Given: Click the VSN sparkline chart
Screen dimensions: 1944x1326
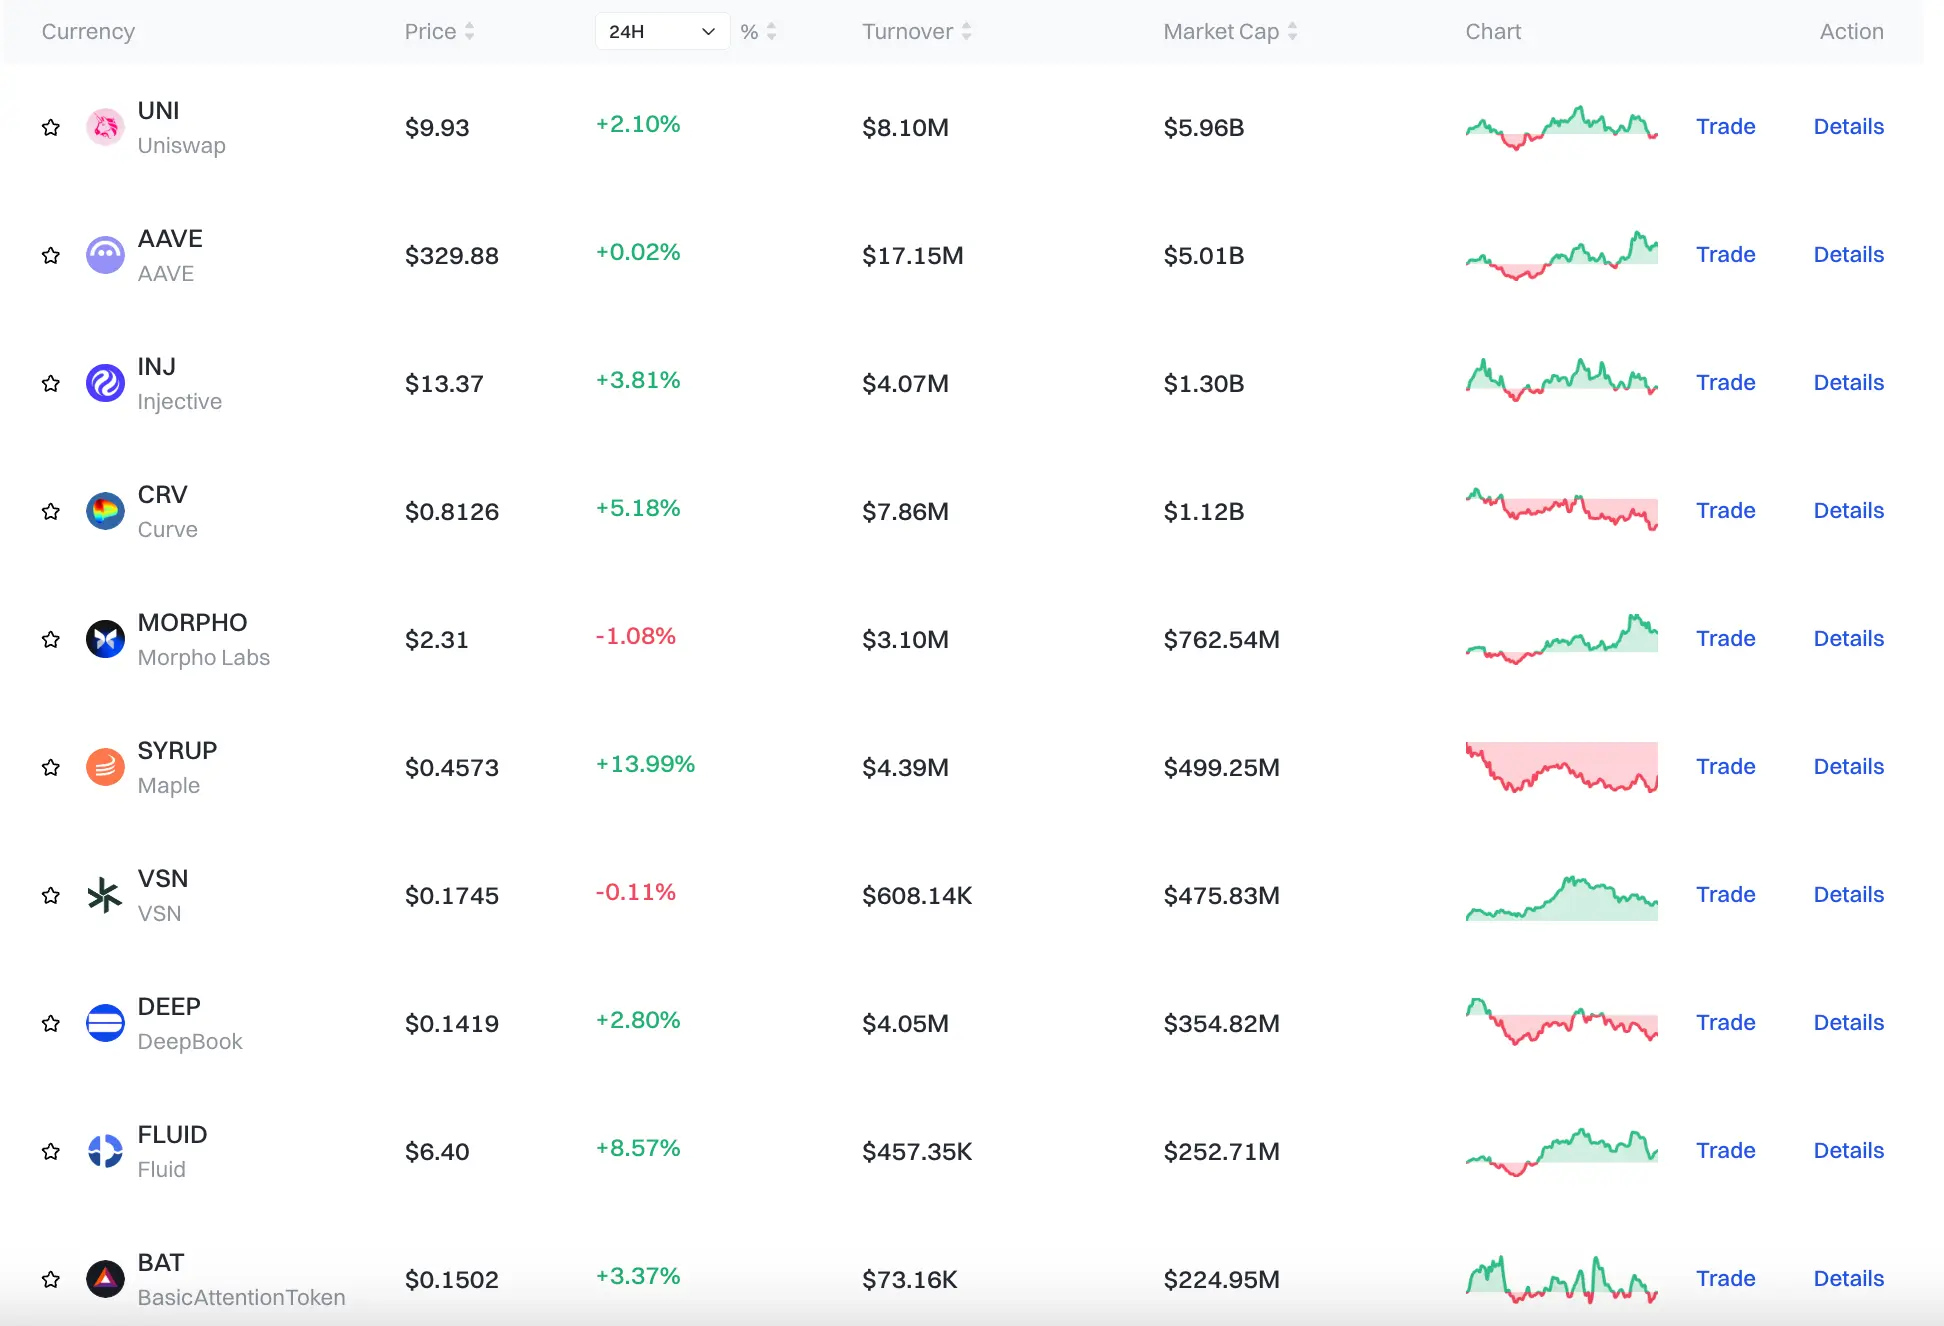Looking at the screenshot, I should point(1561,897).
